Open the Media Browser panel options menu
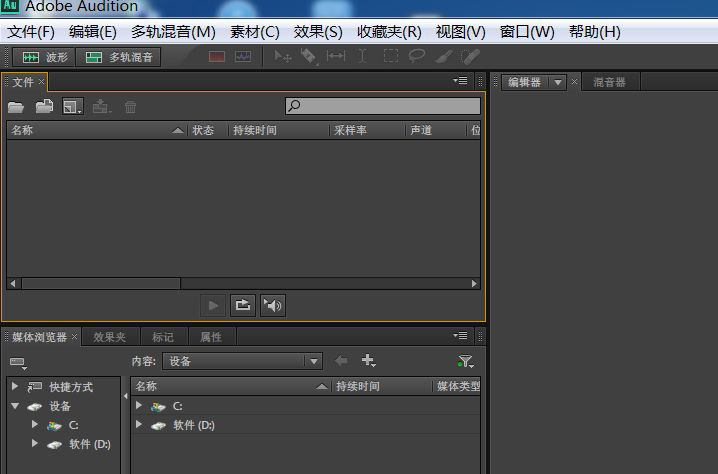 [460, 336]
